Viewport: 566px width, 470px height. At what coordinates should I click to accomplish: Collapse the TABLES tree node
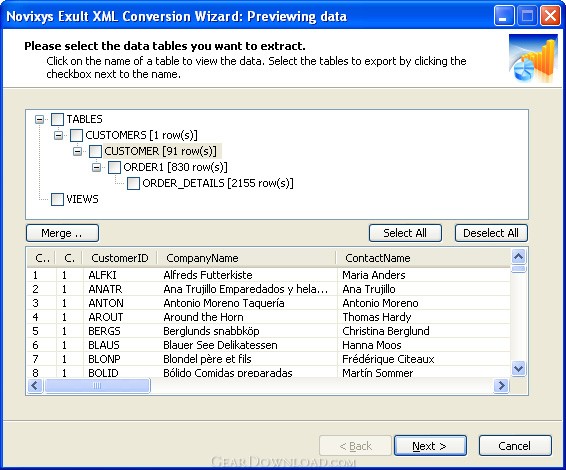[x=39, y=119]
